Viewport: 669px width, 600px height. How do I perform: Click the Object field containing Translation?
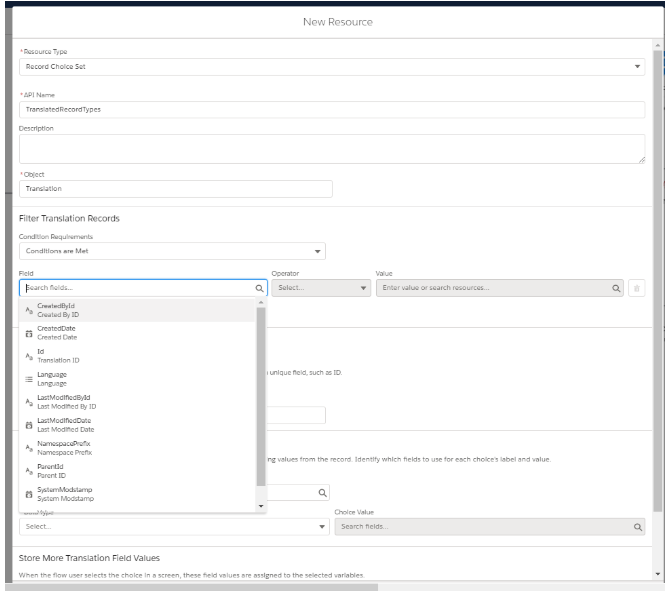pos(175,189)
